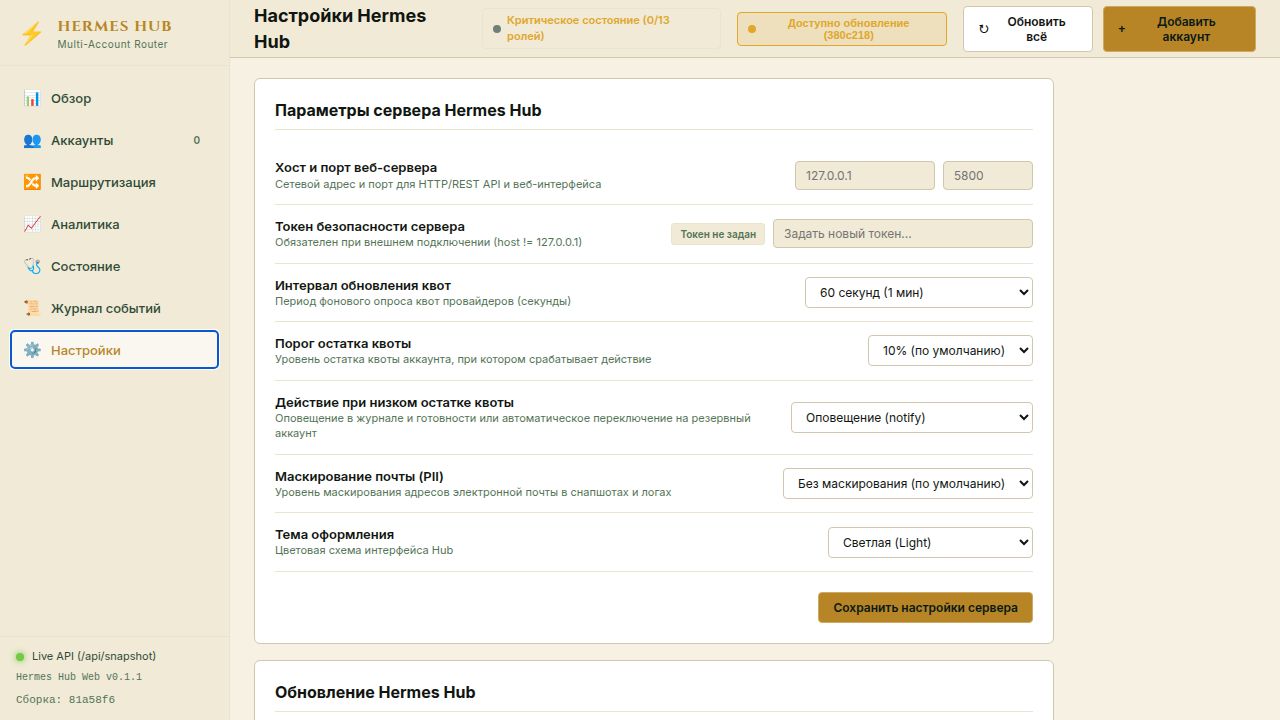Click Сохранить настройки сервера button
1280x720 pixels.
[x=925, y=607]
